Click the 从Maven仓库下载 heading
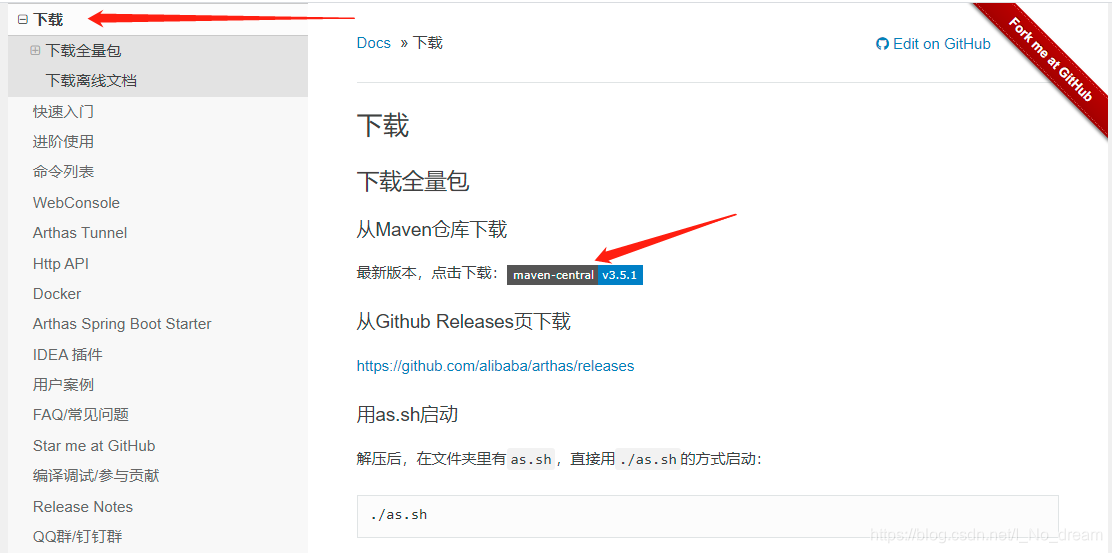 pyautogui.click(x=432, y=230)
